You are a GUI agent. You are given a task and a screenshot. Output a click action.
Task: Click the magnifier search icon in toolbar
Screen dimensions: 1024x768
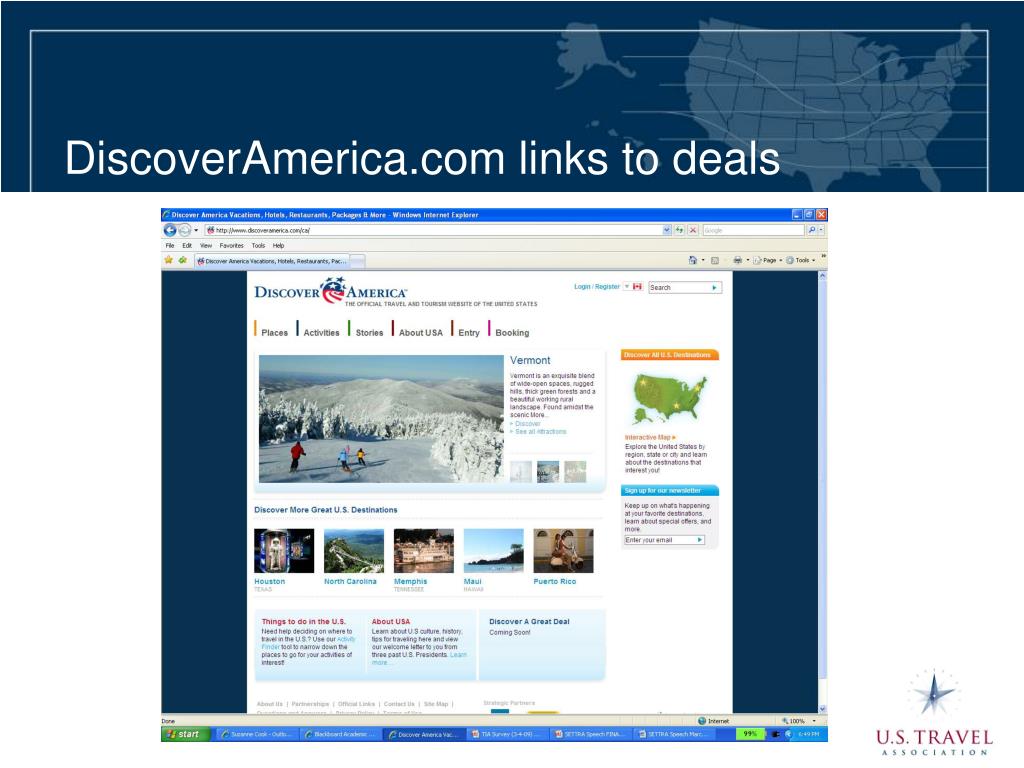812,230
